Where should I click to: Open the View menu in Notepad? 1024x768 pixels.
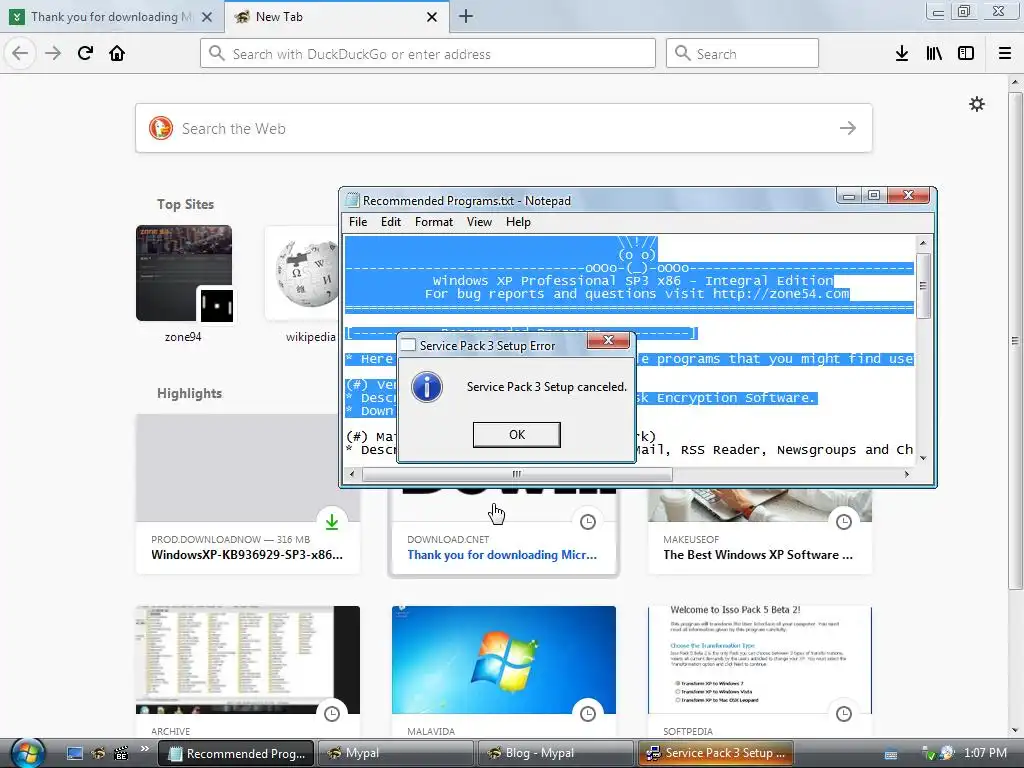[x=479, y=222]
